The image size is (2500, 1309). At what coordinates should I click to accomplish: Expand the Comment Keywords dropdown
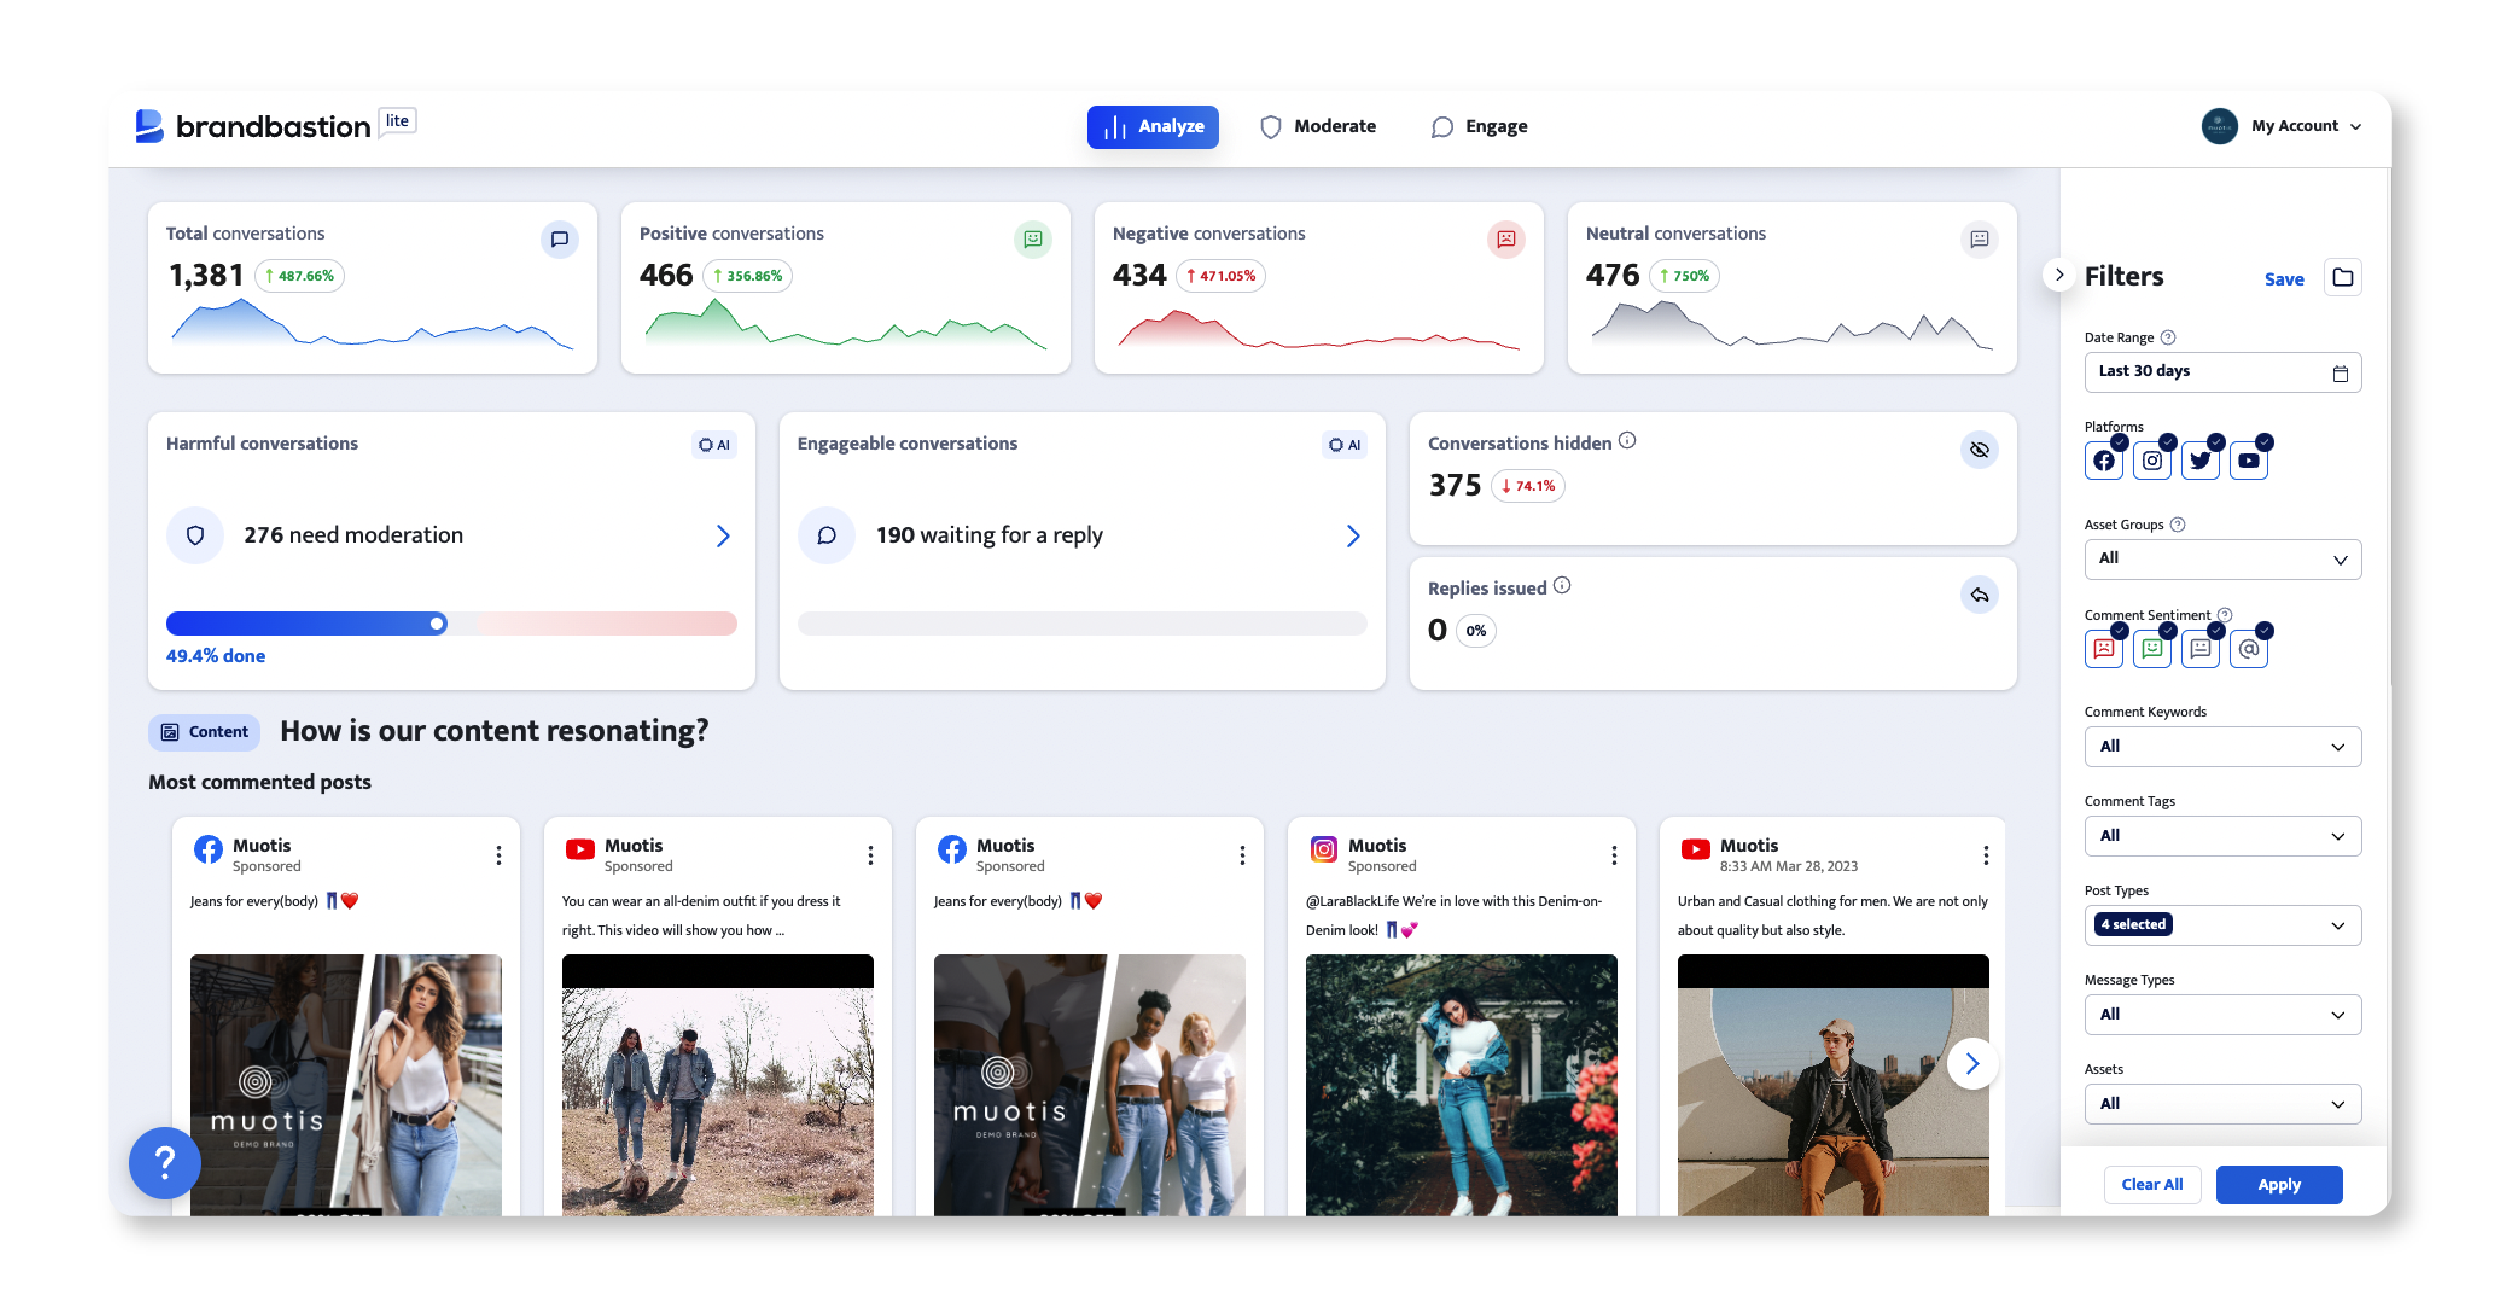point(2221,745)
